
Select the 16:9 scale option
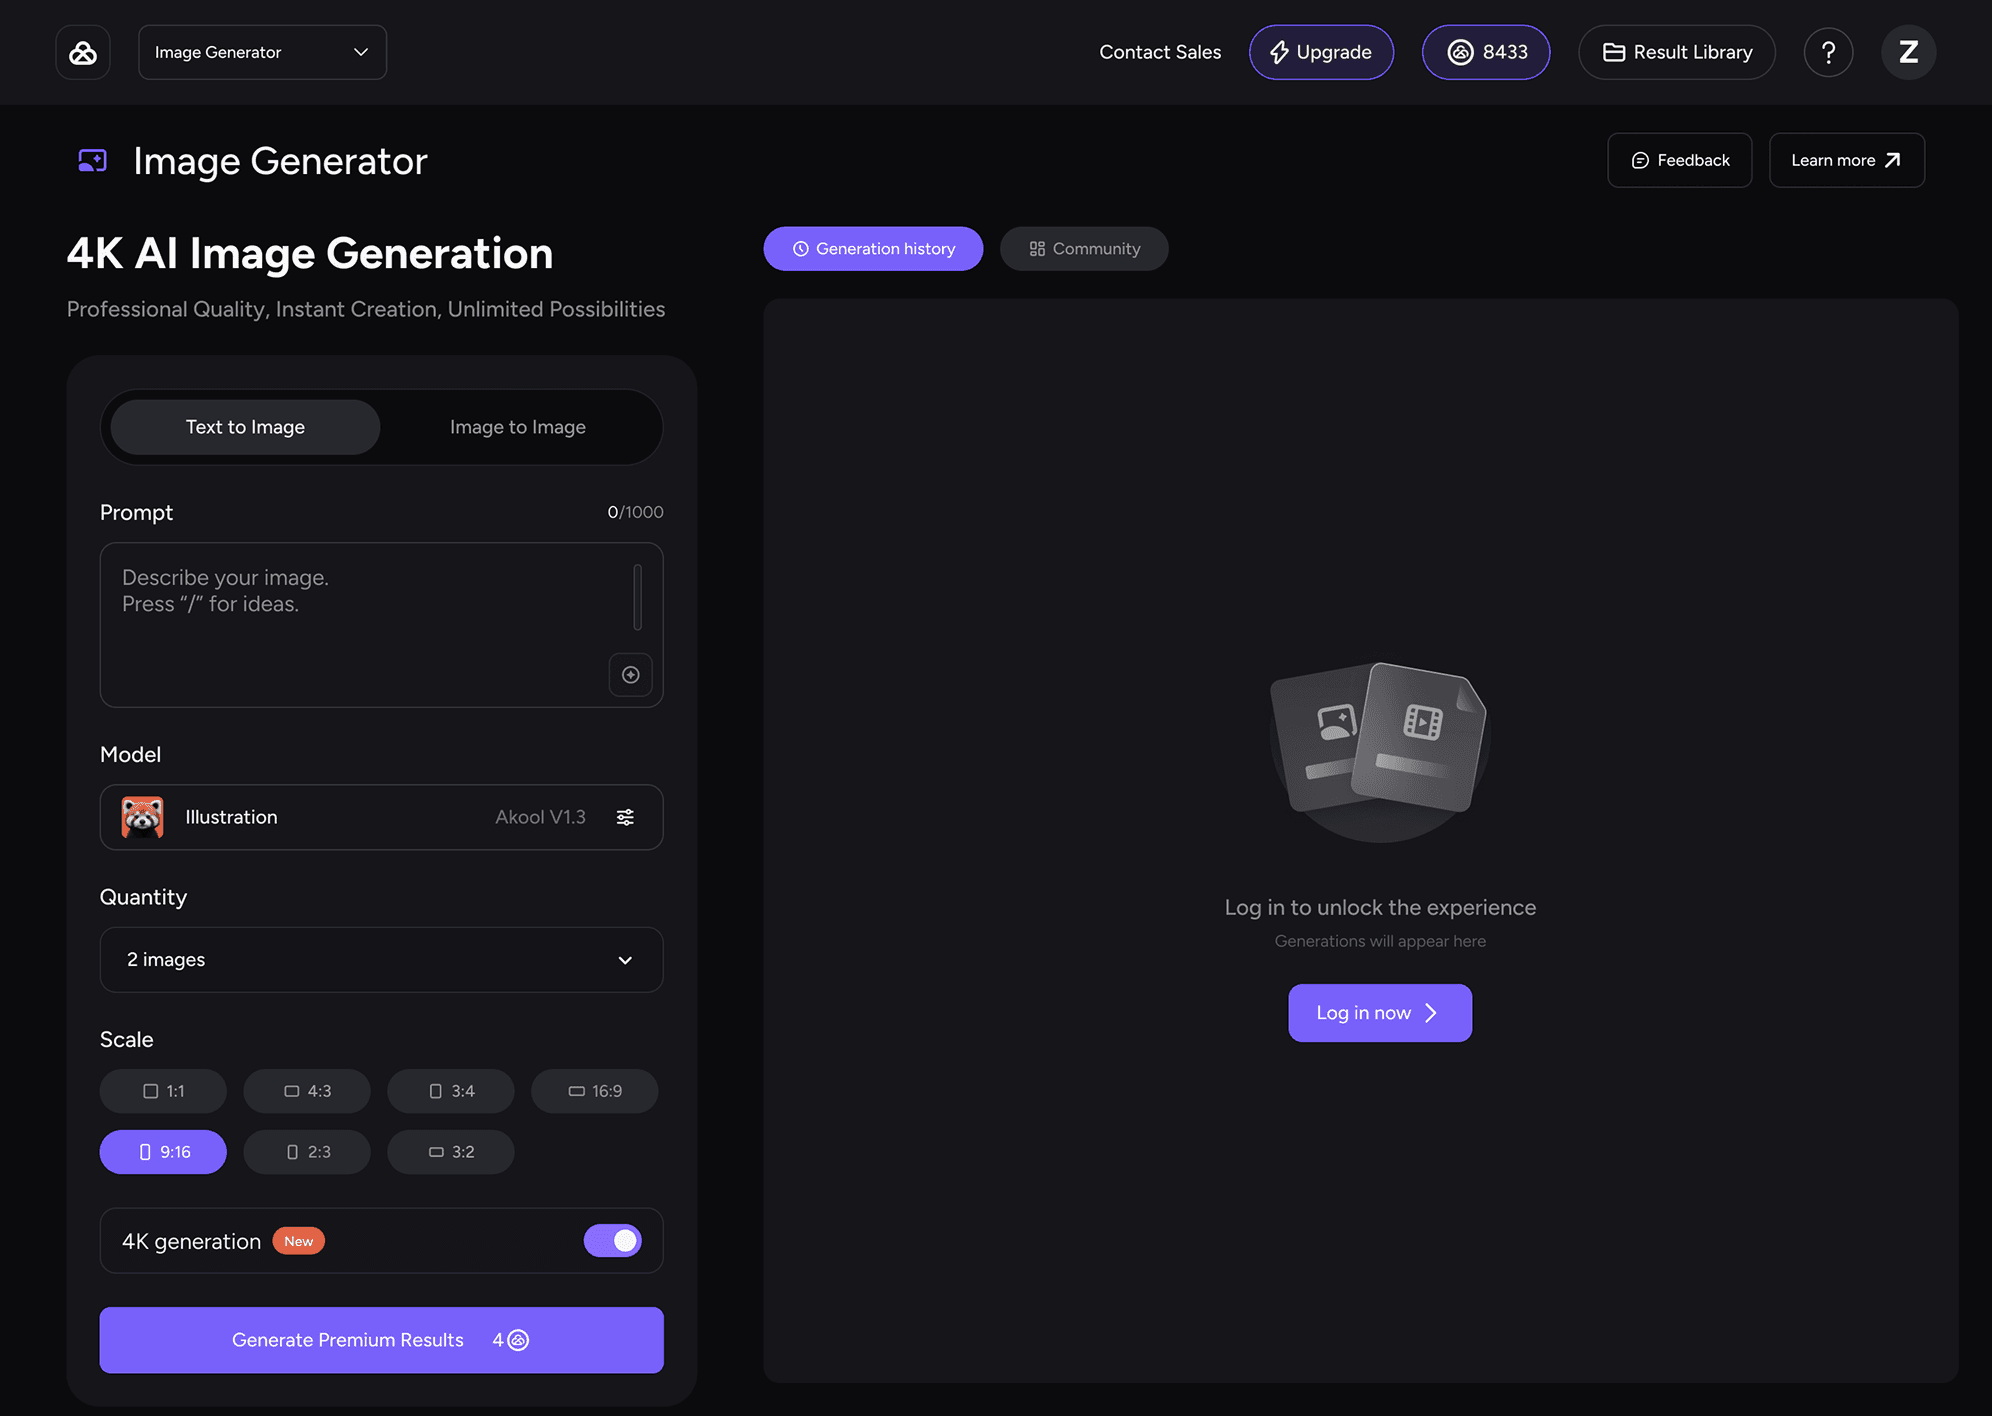(595, 1091)
